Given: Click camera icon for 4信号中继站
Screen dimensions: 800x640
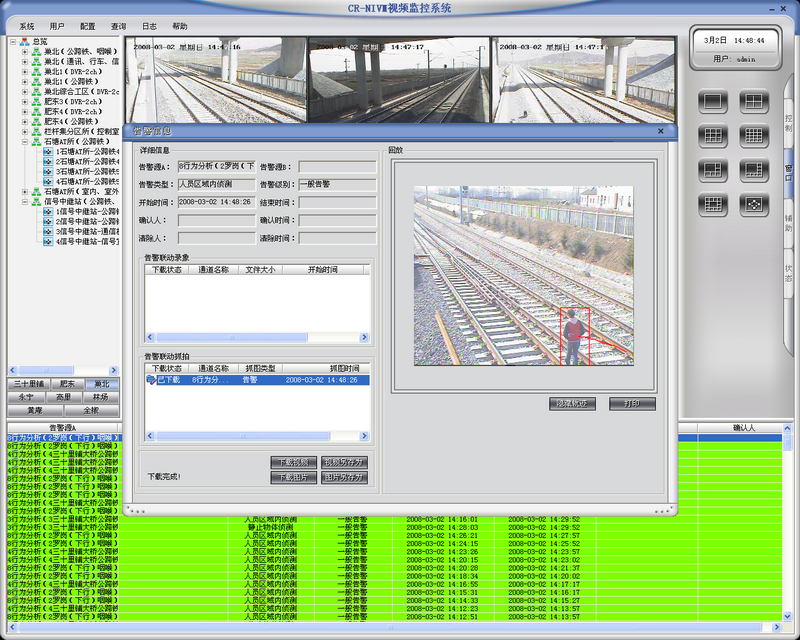Looking at the screenshot, I should (48, 241).
